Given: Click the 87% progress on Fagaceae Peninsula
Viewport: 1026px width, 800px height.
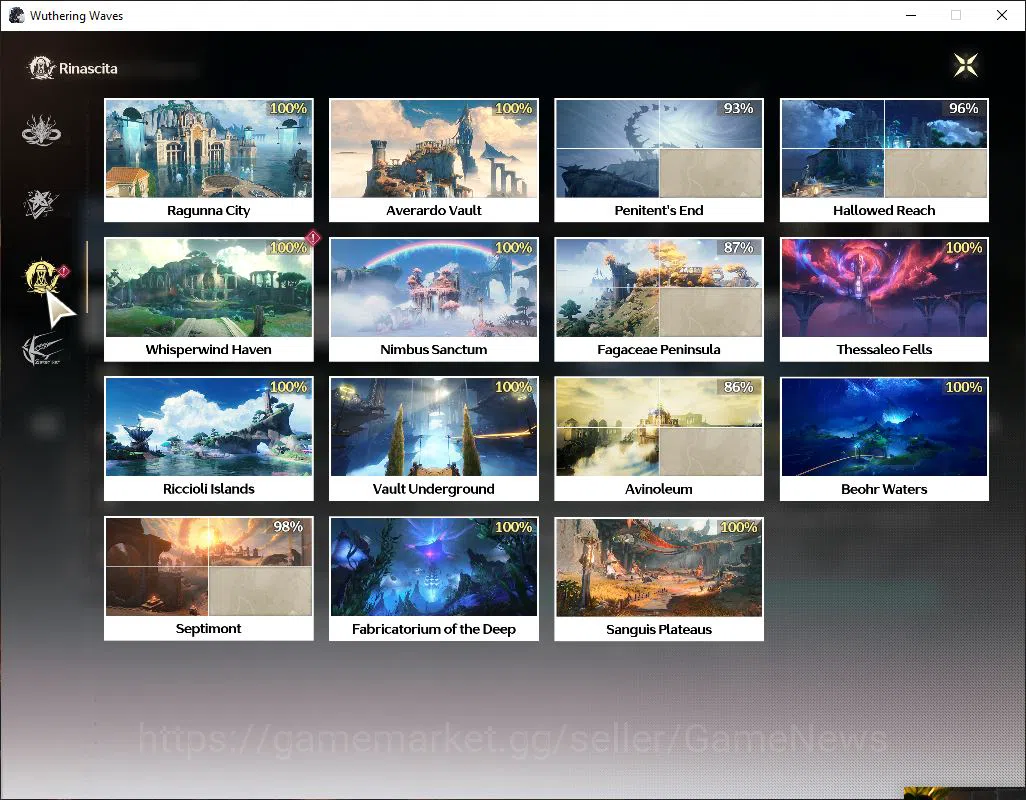Looking at the screenshot, I should click(x=739, y=248).
